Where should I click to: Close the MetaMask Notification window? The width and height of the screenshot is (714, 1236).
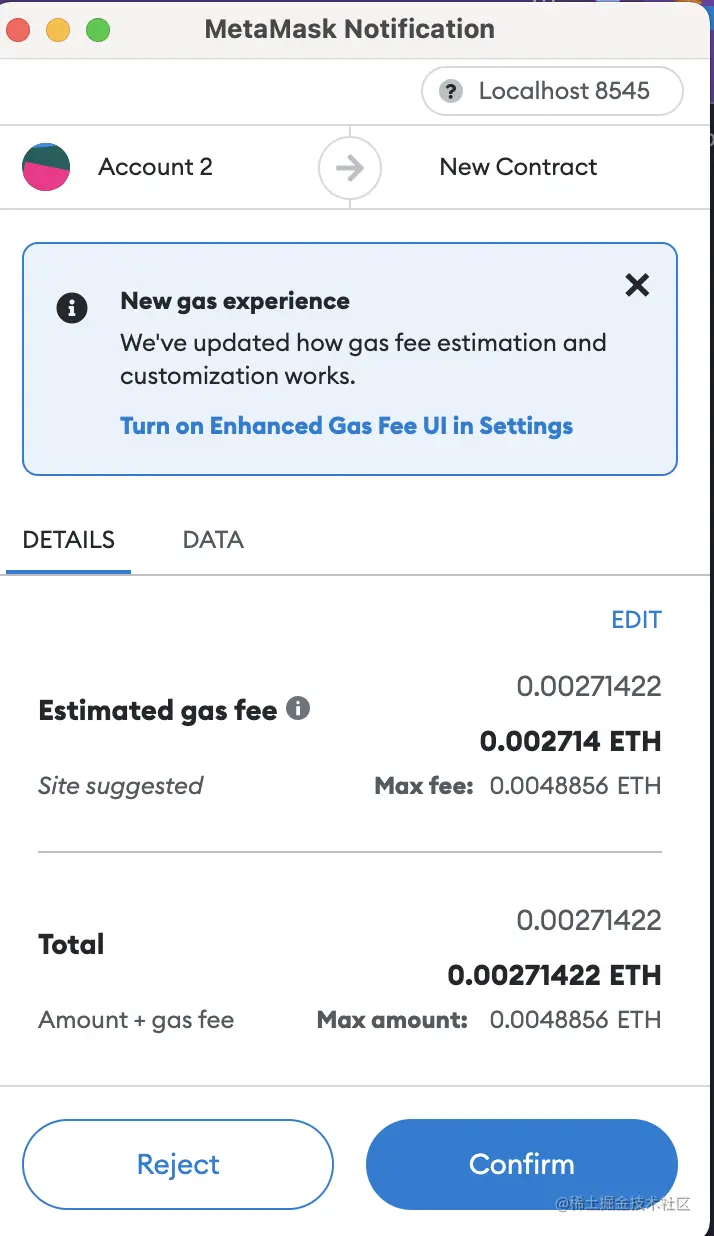18,29
